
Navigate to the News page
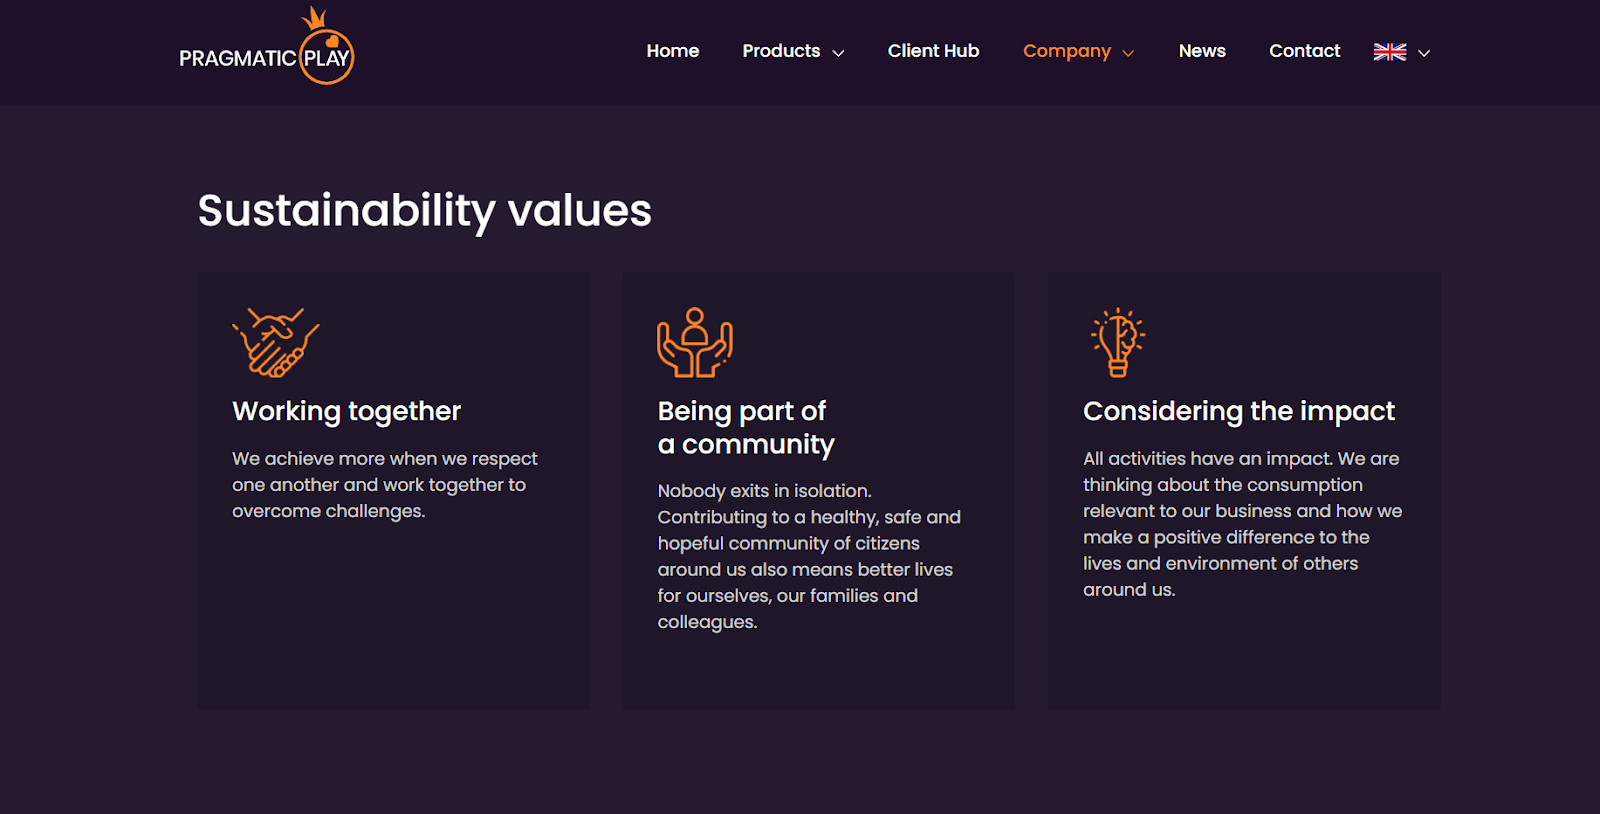1201,51
